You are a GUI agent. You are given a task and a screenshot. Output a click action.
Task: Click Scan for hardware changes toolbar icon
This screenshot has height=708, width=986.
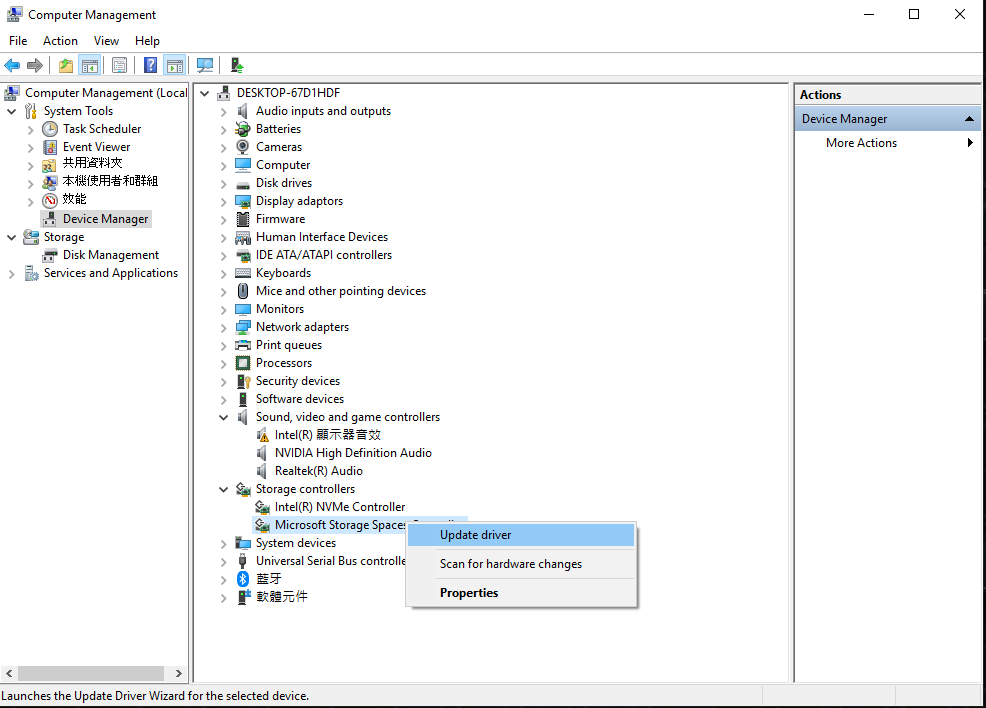[x=205, y=66]
